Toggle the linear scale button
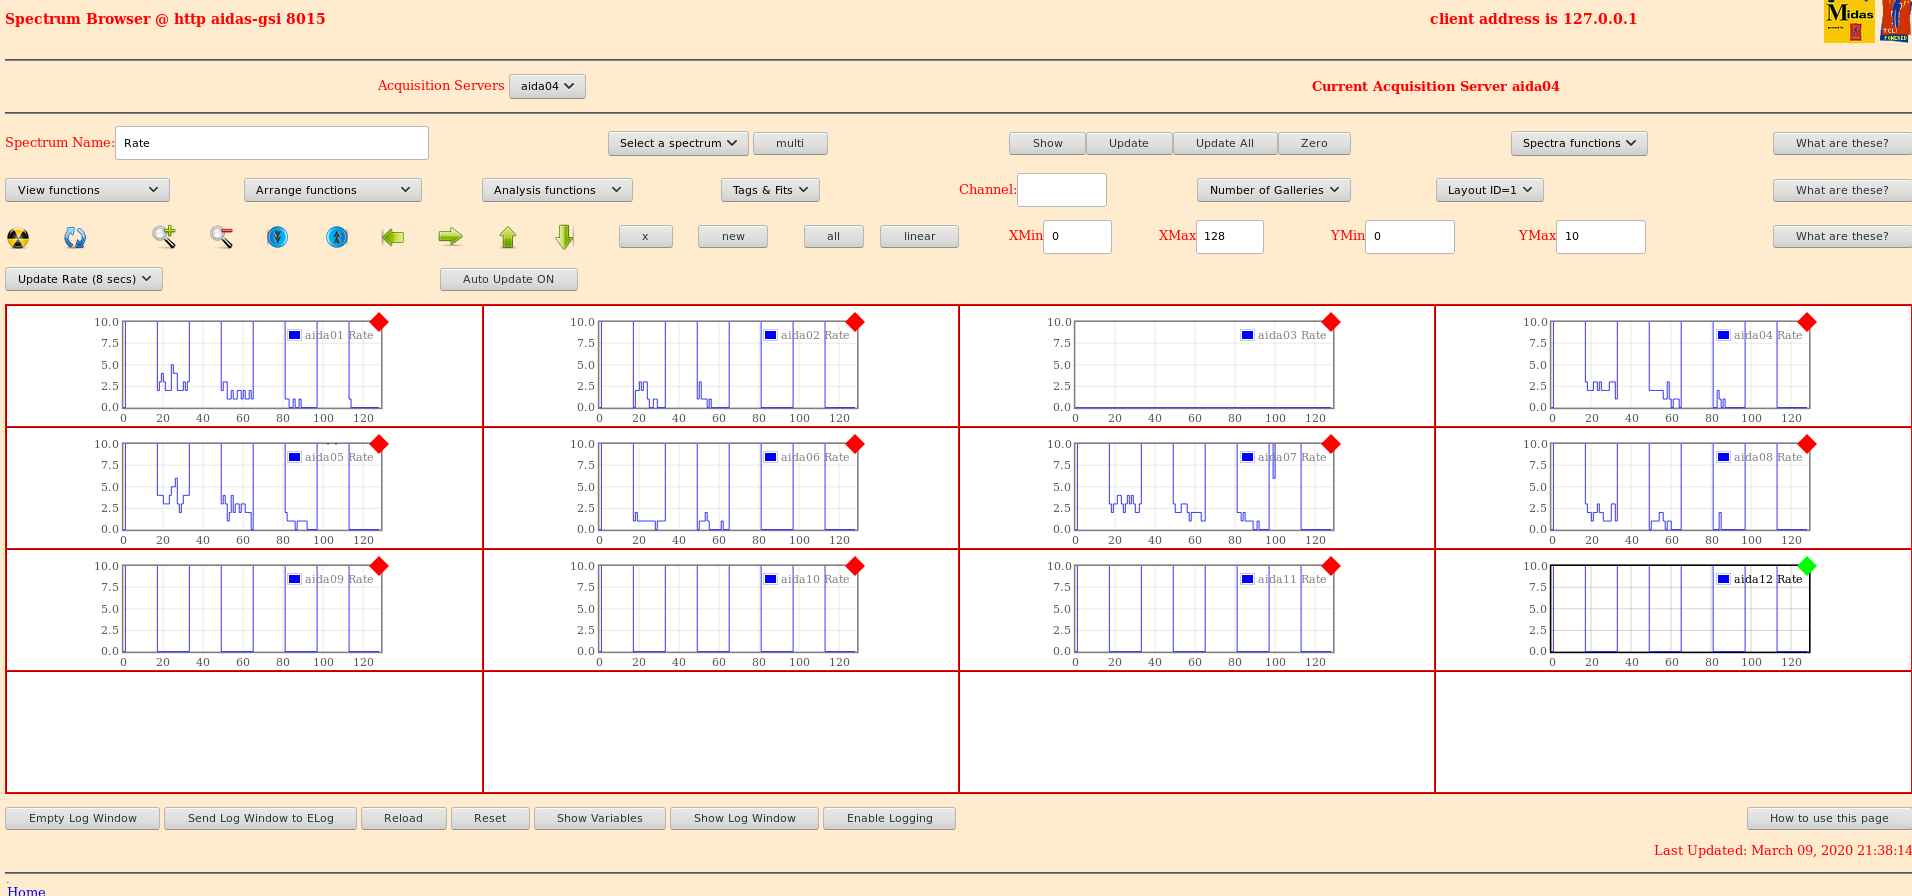Viewport: 1912px width, 896px height. point(919,237)
